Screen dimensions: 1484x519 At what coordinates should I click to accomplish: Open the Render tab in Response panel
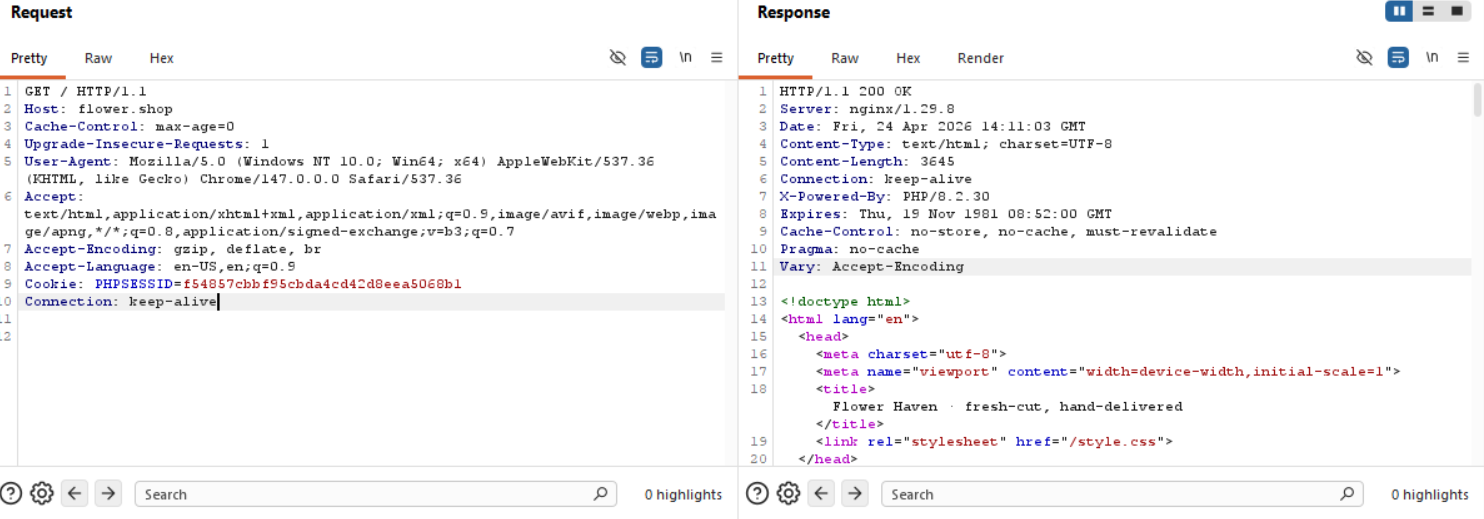click(980, 58)
